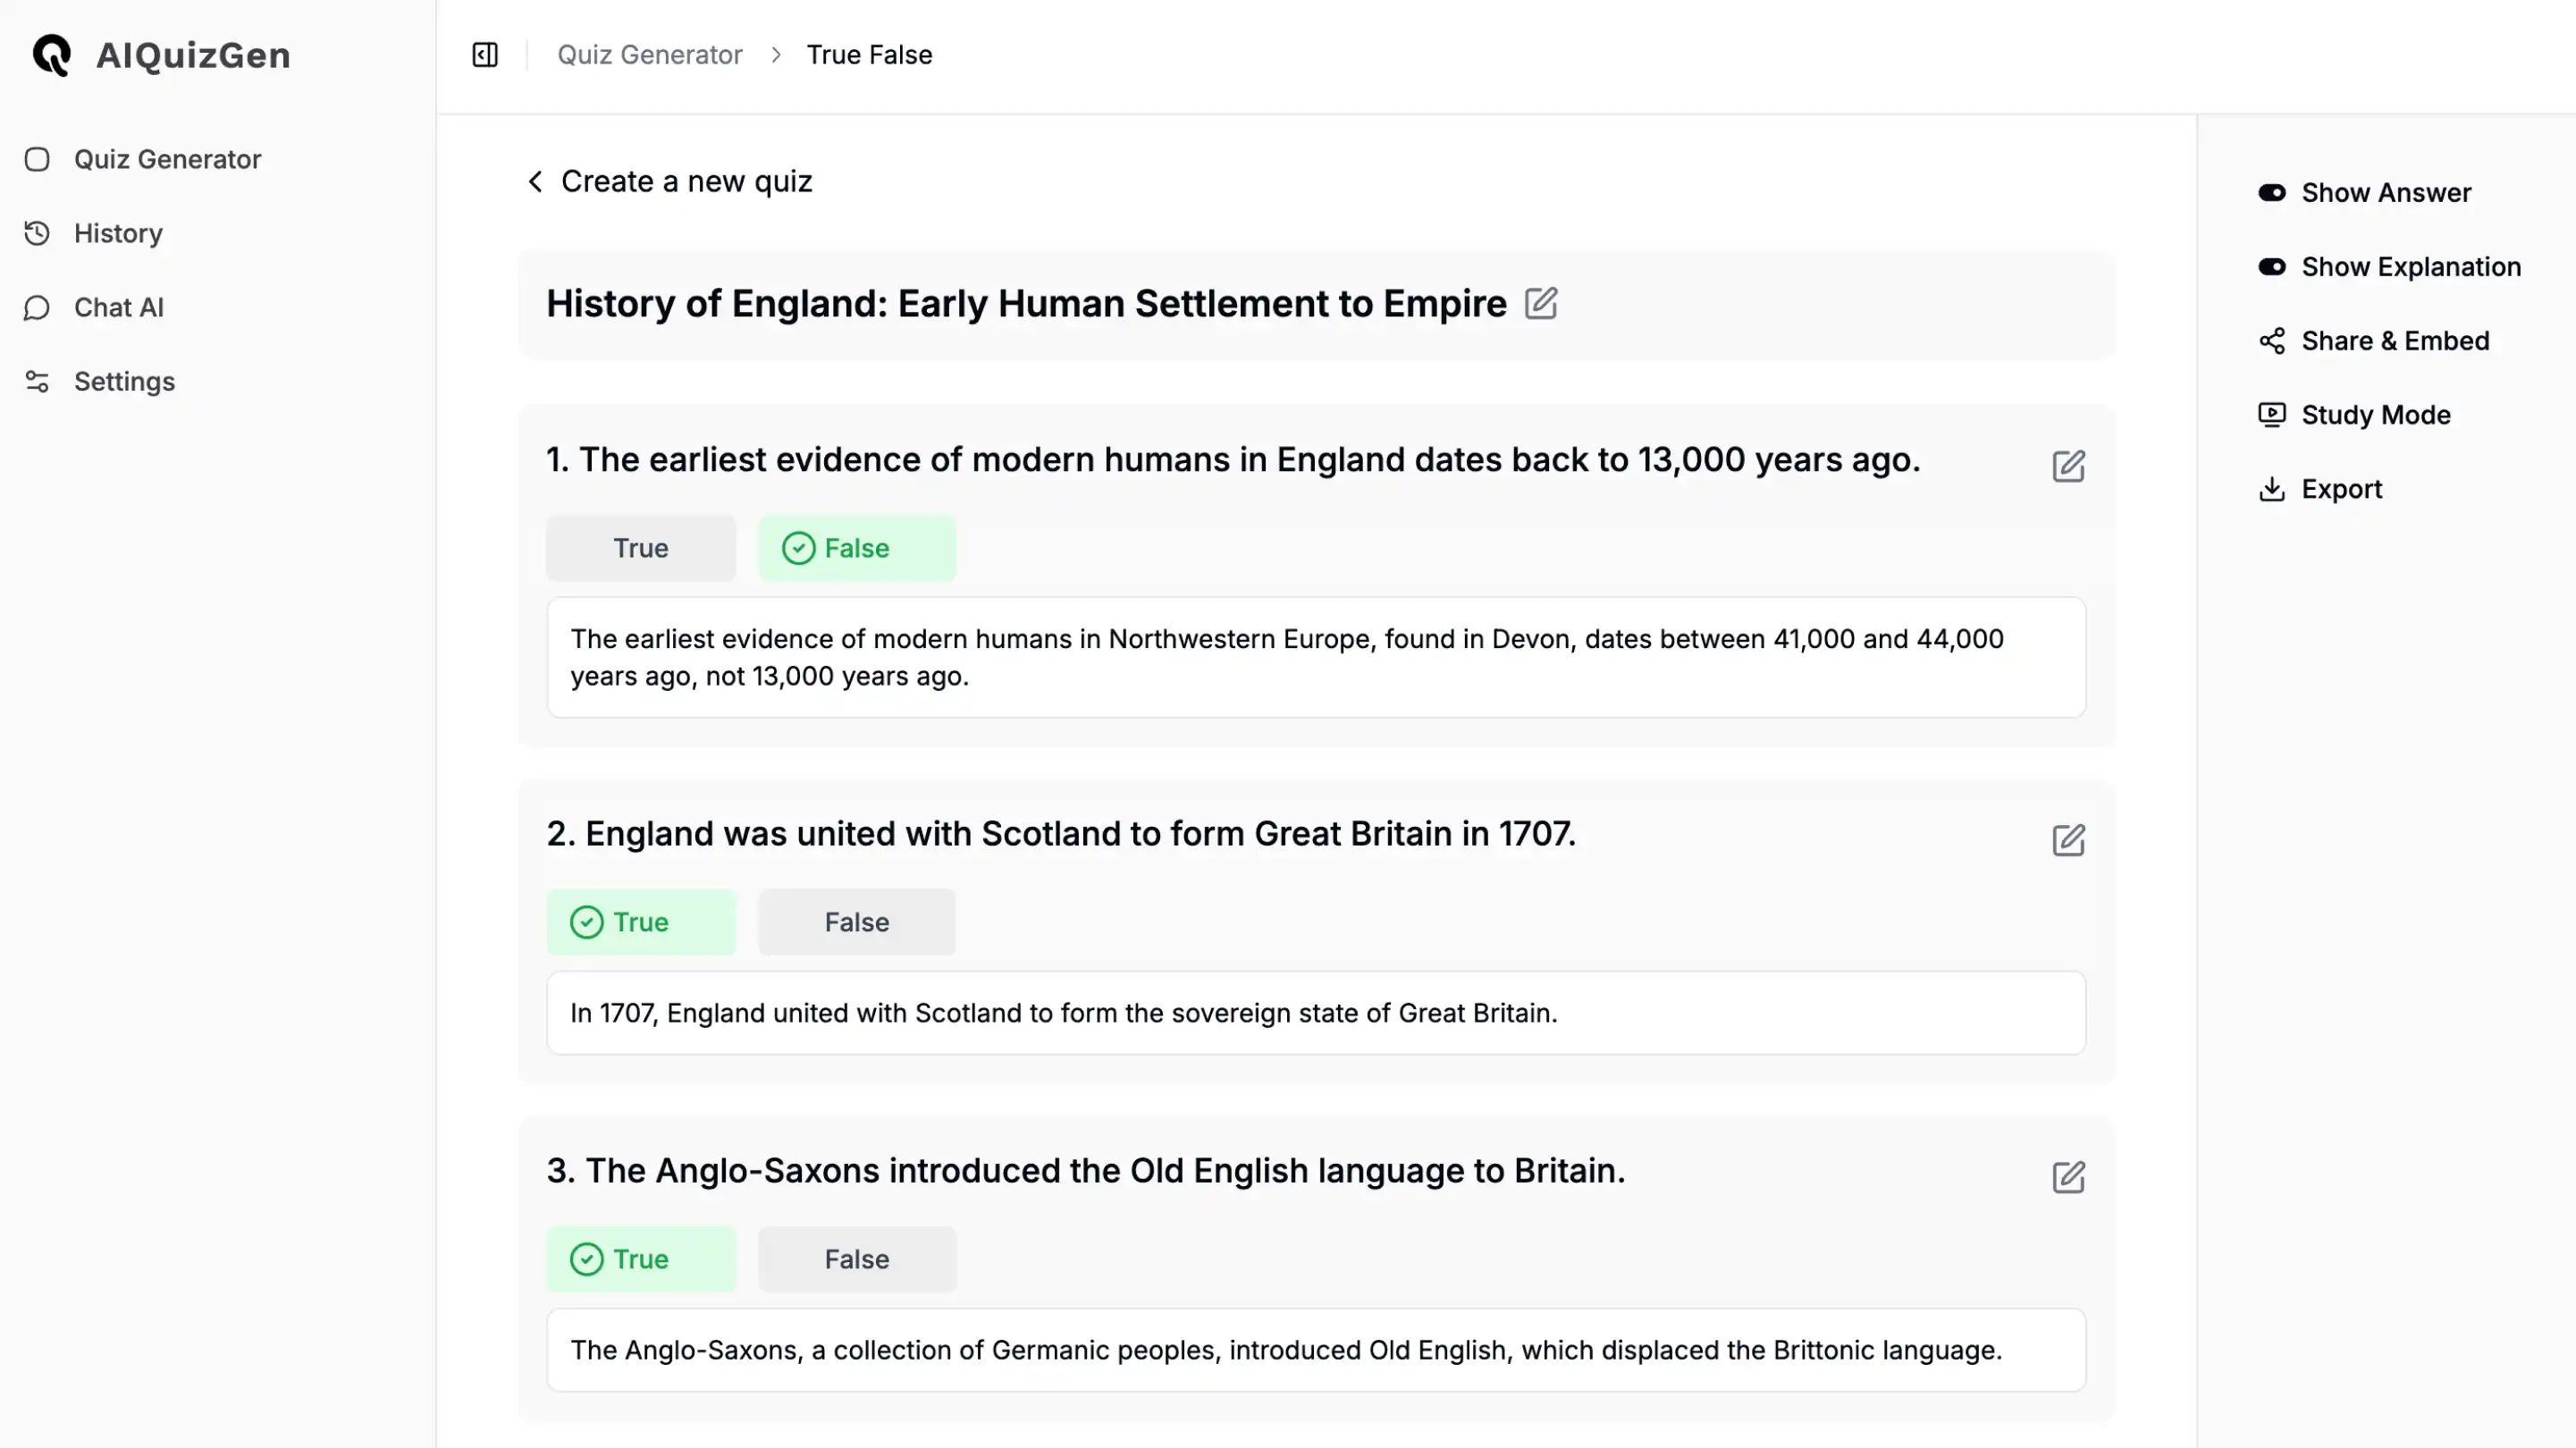Open the History sidebar icon

38,232
